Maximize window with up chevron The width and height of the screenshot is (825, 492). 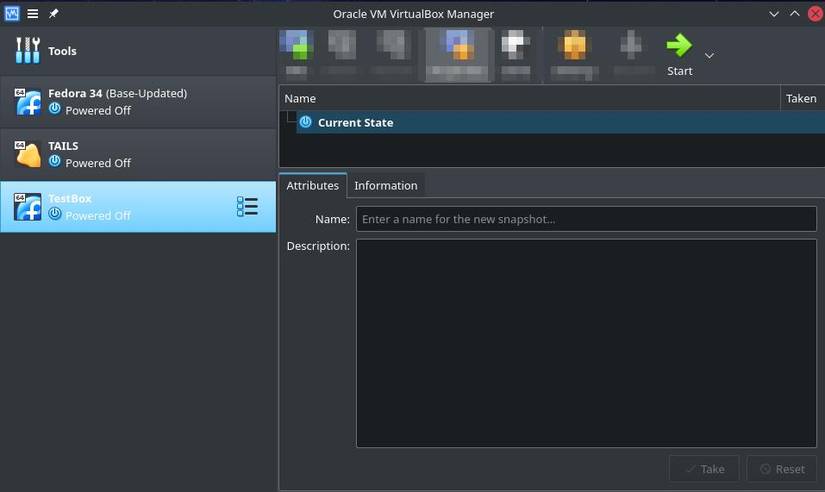click(794, 14)
